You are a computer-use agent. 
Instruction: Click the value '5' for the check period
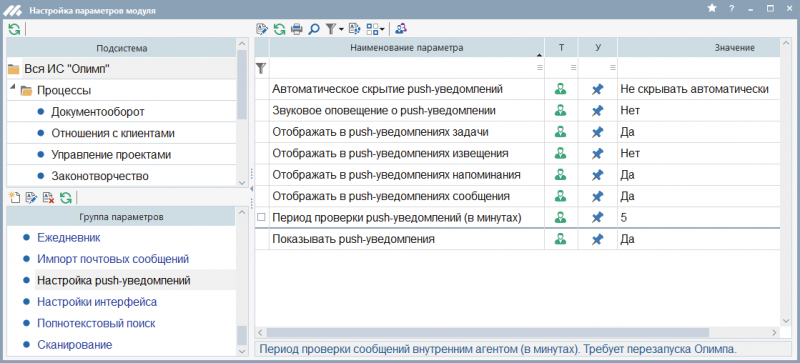(624, 218)
